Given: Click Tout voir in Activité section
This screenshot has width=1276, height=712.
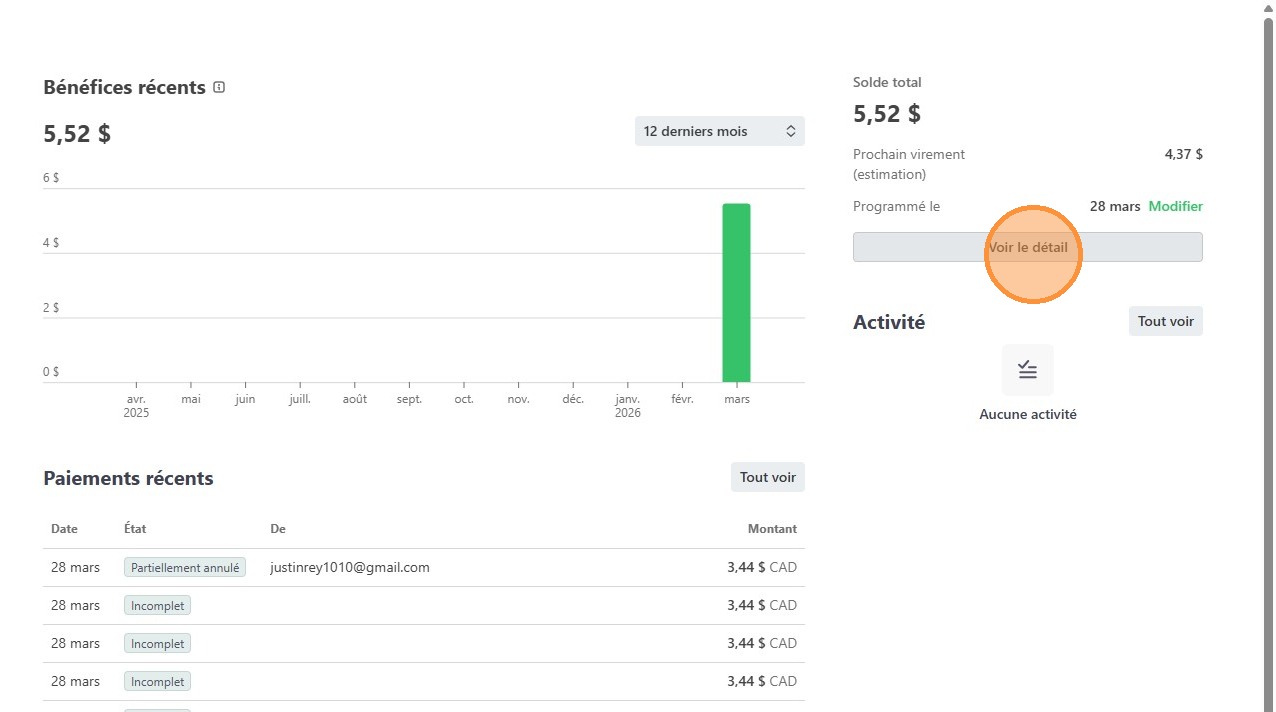Looking at the screenshot, I should click(1165, 321).
